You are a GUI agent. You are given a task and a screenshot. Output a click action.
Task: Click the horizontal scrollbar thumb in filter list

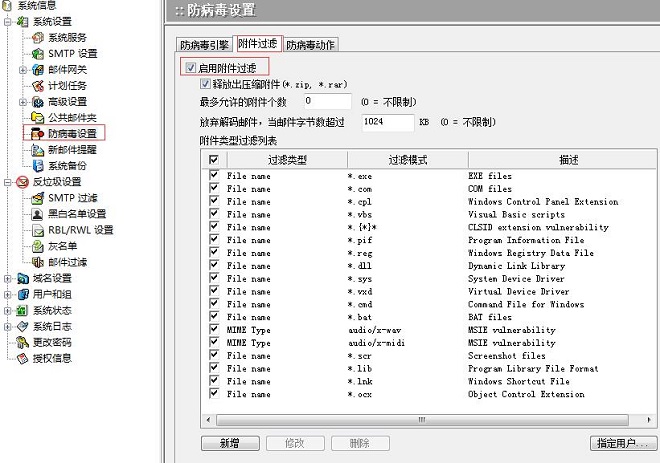point(422,420)
